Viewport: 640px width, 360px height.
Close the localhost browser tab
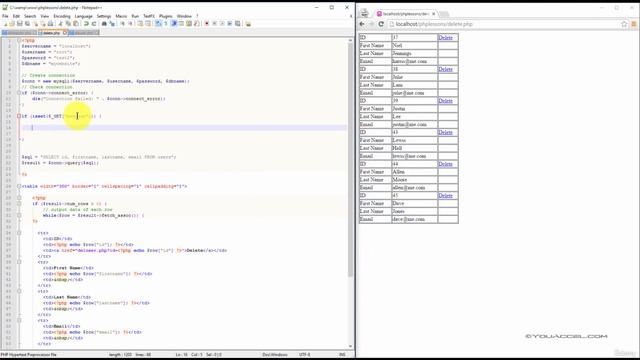[433, 13]
